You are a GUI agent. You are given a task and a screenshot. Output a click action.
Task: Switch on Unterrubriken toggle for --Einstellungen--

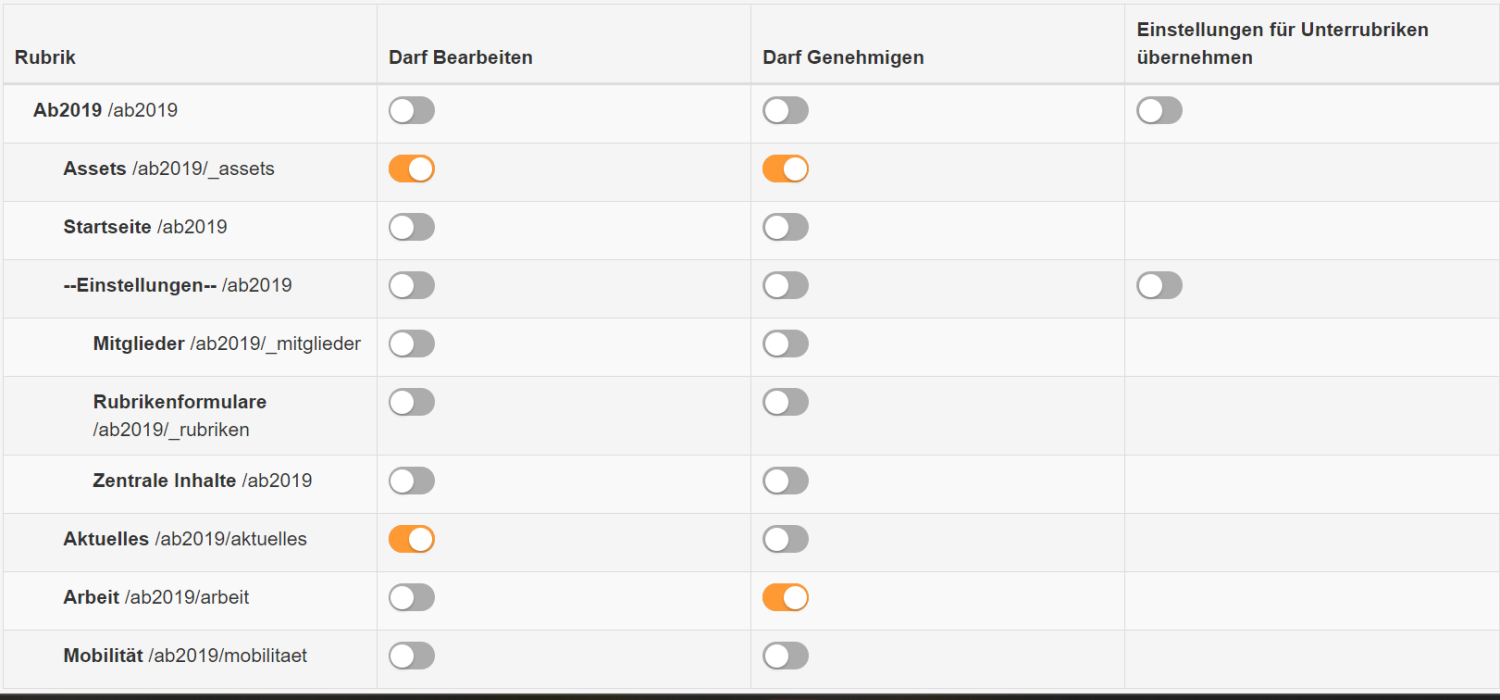coord(1159,286)
